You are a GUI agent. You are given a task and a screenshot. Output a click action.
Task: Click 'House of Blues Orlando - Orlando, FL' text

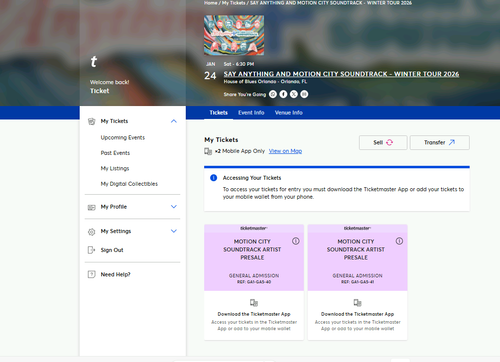(265, 82)
